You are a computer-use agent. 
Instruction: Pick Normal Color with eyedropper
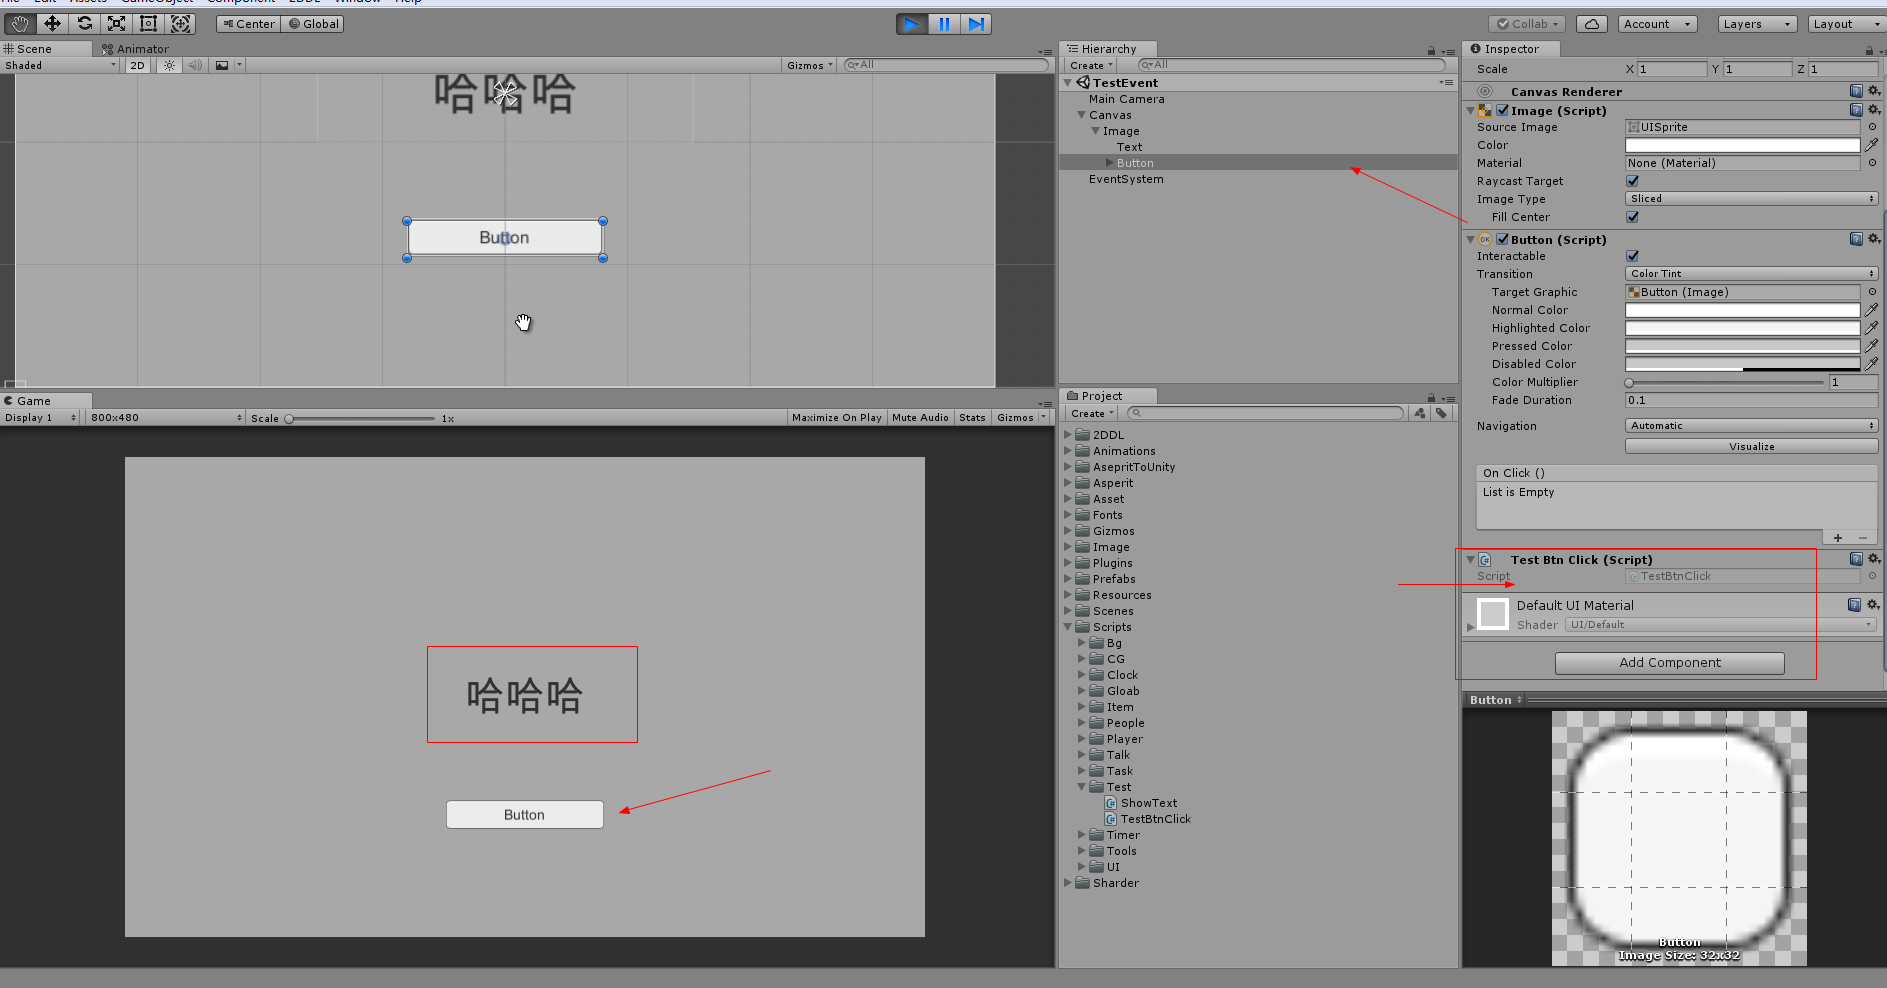[1872, 310]
